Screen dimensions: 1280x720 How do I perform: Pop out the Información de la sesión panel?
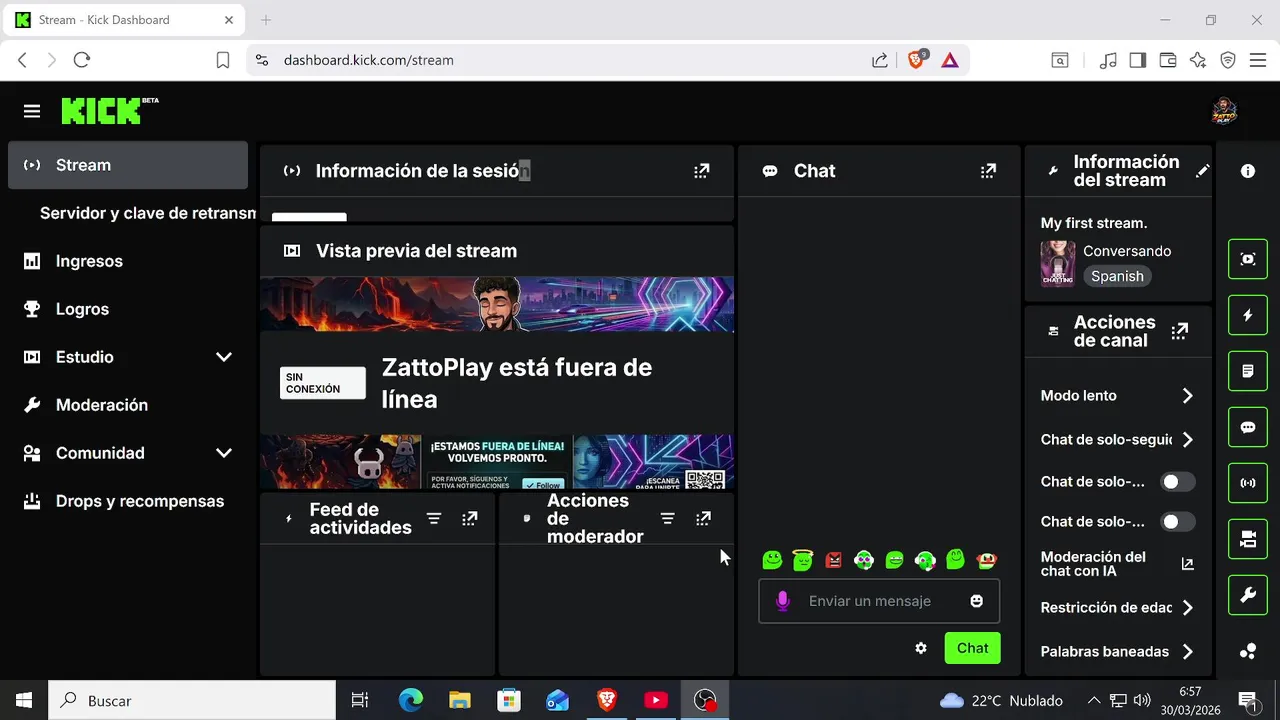click(701, 171)
